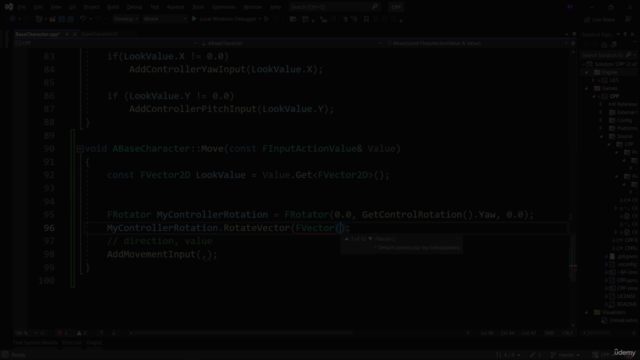Collapse the Games folder node
The width and height of the screenshot is (640, 360).
tap(587, 88)
